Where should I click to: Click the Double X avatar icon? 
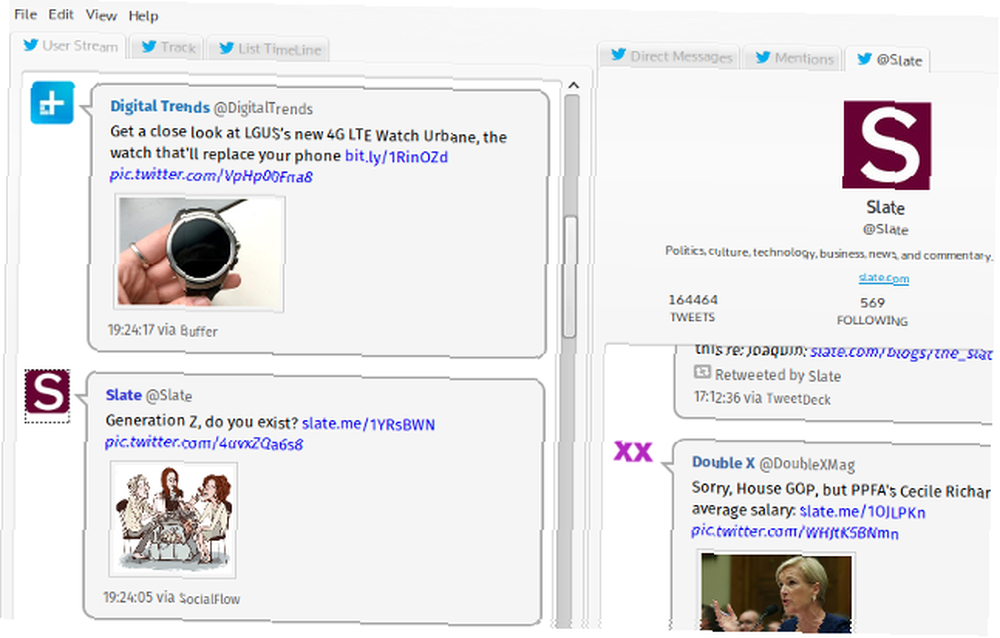pos(633,452)
